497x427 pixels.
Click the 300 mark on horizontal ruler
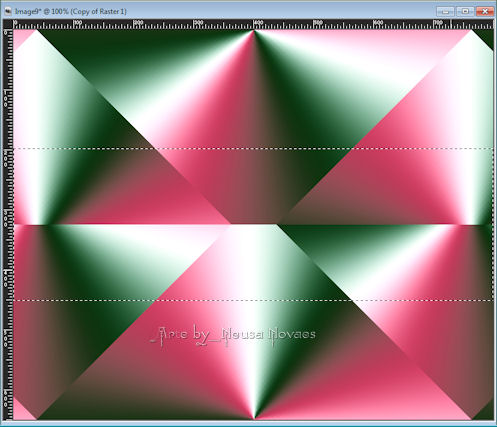[198, 23]
